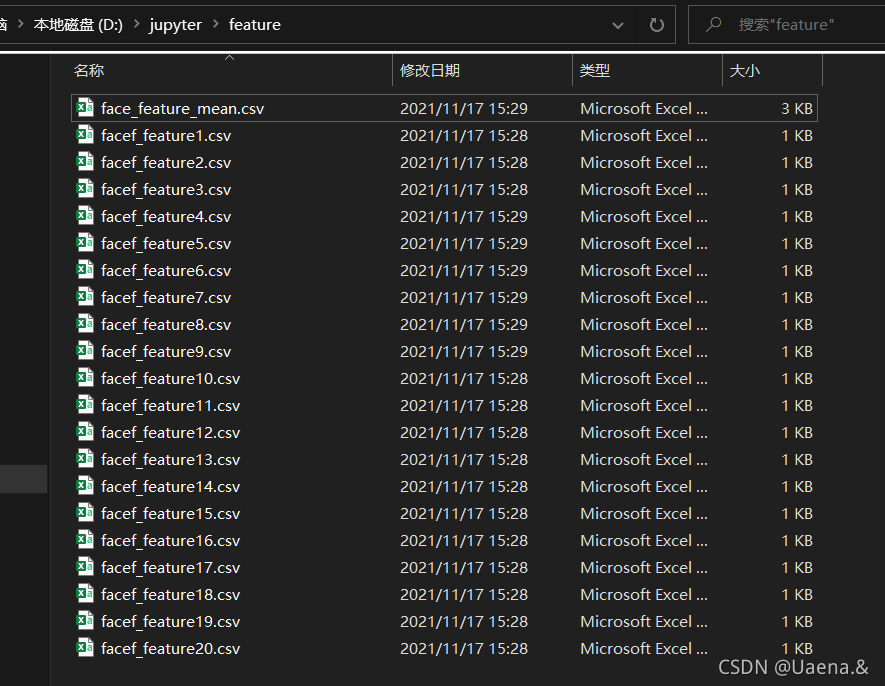This screenshot has height=686, width=885.
Task: Select file name facef_feature20.csv
Action: (x=170, y=649)
